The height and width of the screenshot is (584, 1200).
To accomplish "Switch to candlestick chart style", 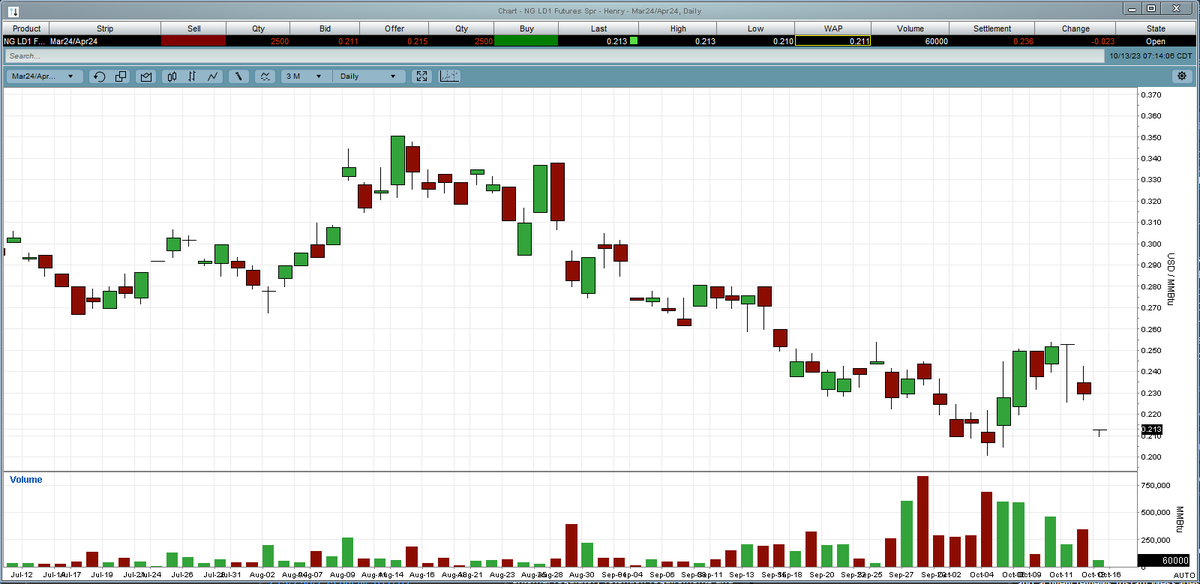I will 172,76.
